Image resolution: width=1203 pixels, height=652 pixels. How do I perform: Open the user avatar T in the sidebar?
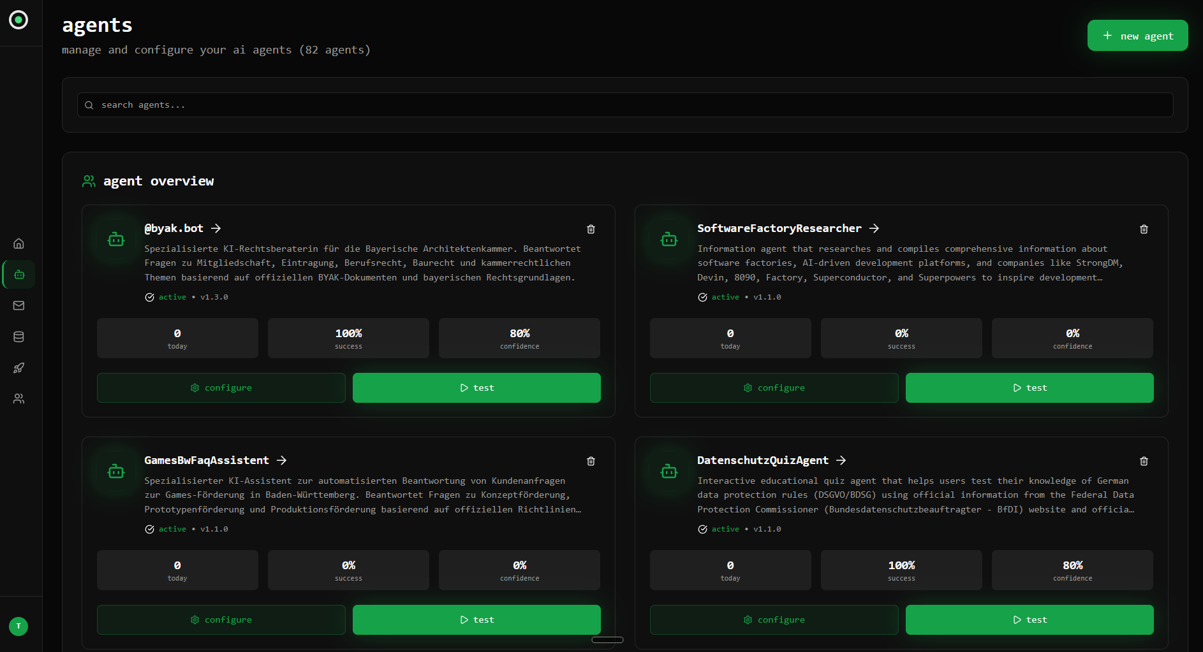pos(18,626)
